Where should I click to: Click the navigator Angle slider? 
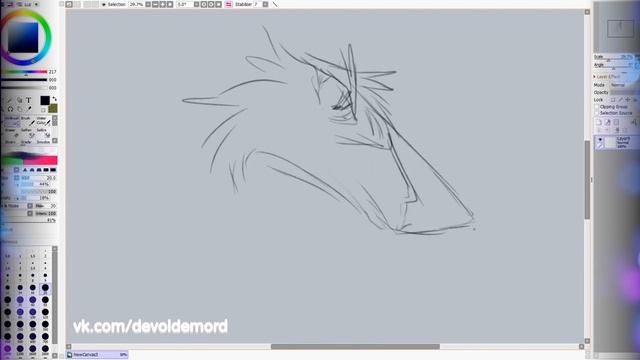613,67
